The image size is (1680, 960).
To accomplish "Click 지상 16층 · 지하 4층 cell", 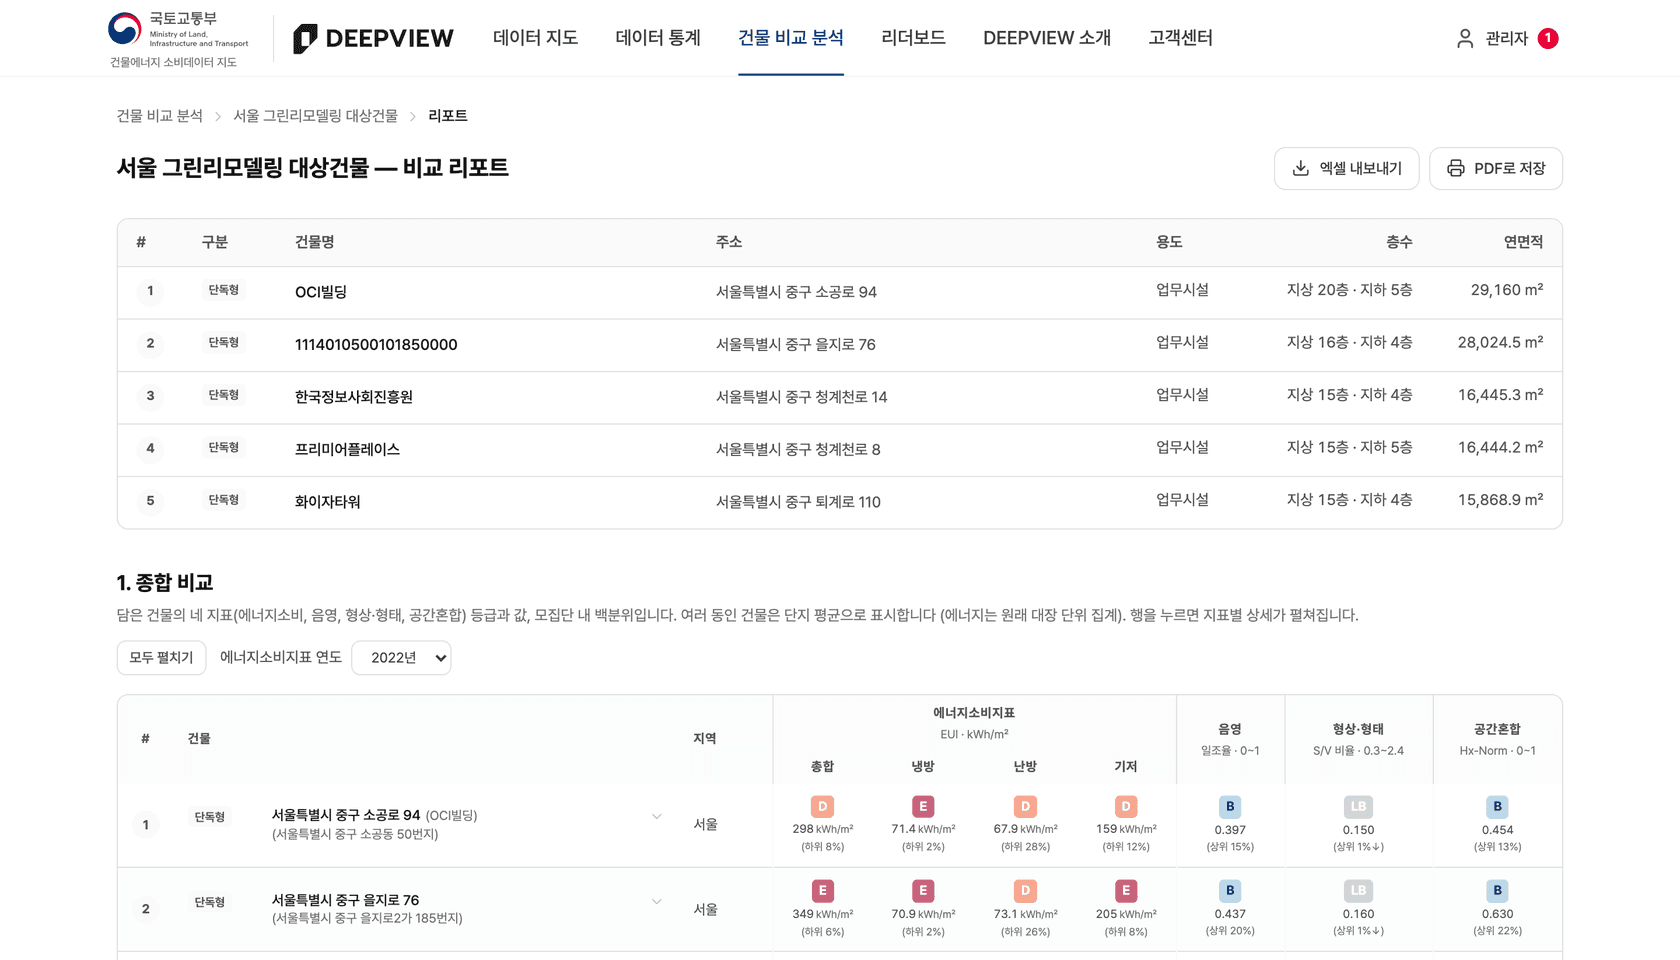I will [1350, 342].
